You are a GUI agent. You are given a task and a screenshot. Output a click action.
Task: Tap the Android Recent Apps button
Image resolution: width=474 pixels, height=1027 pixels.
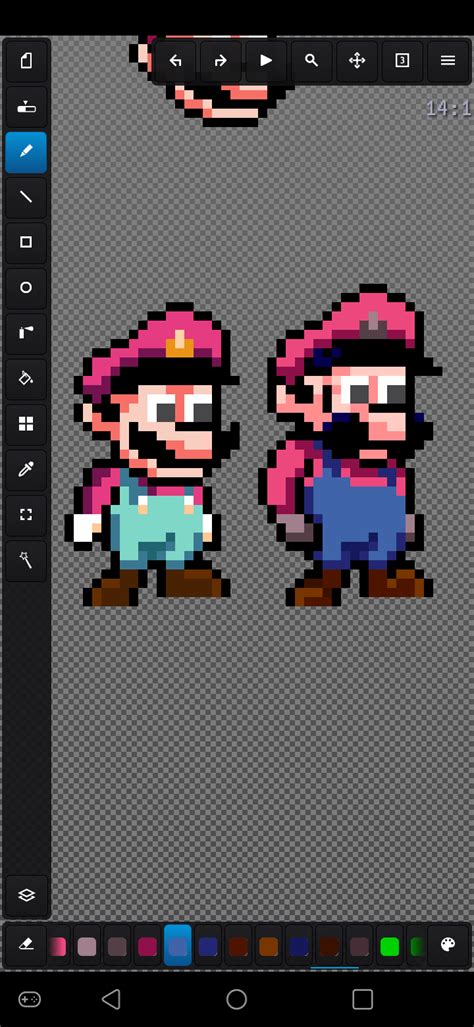click(362, 999)
